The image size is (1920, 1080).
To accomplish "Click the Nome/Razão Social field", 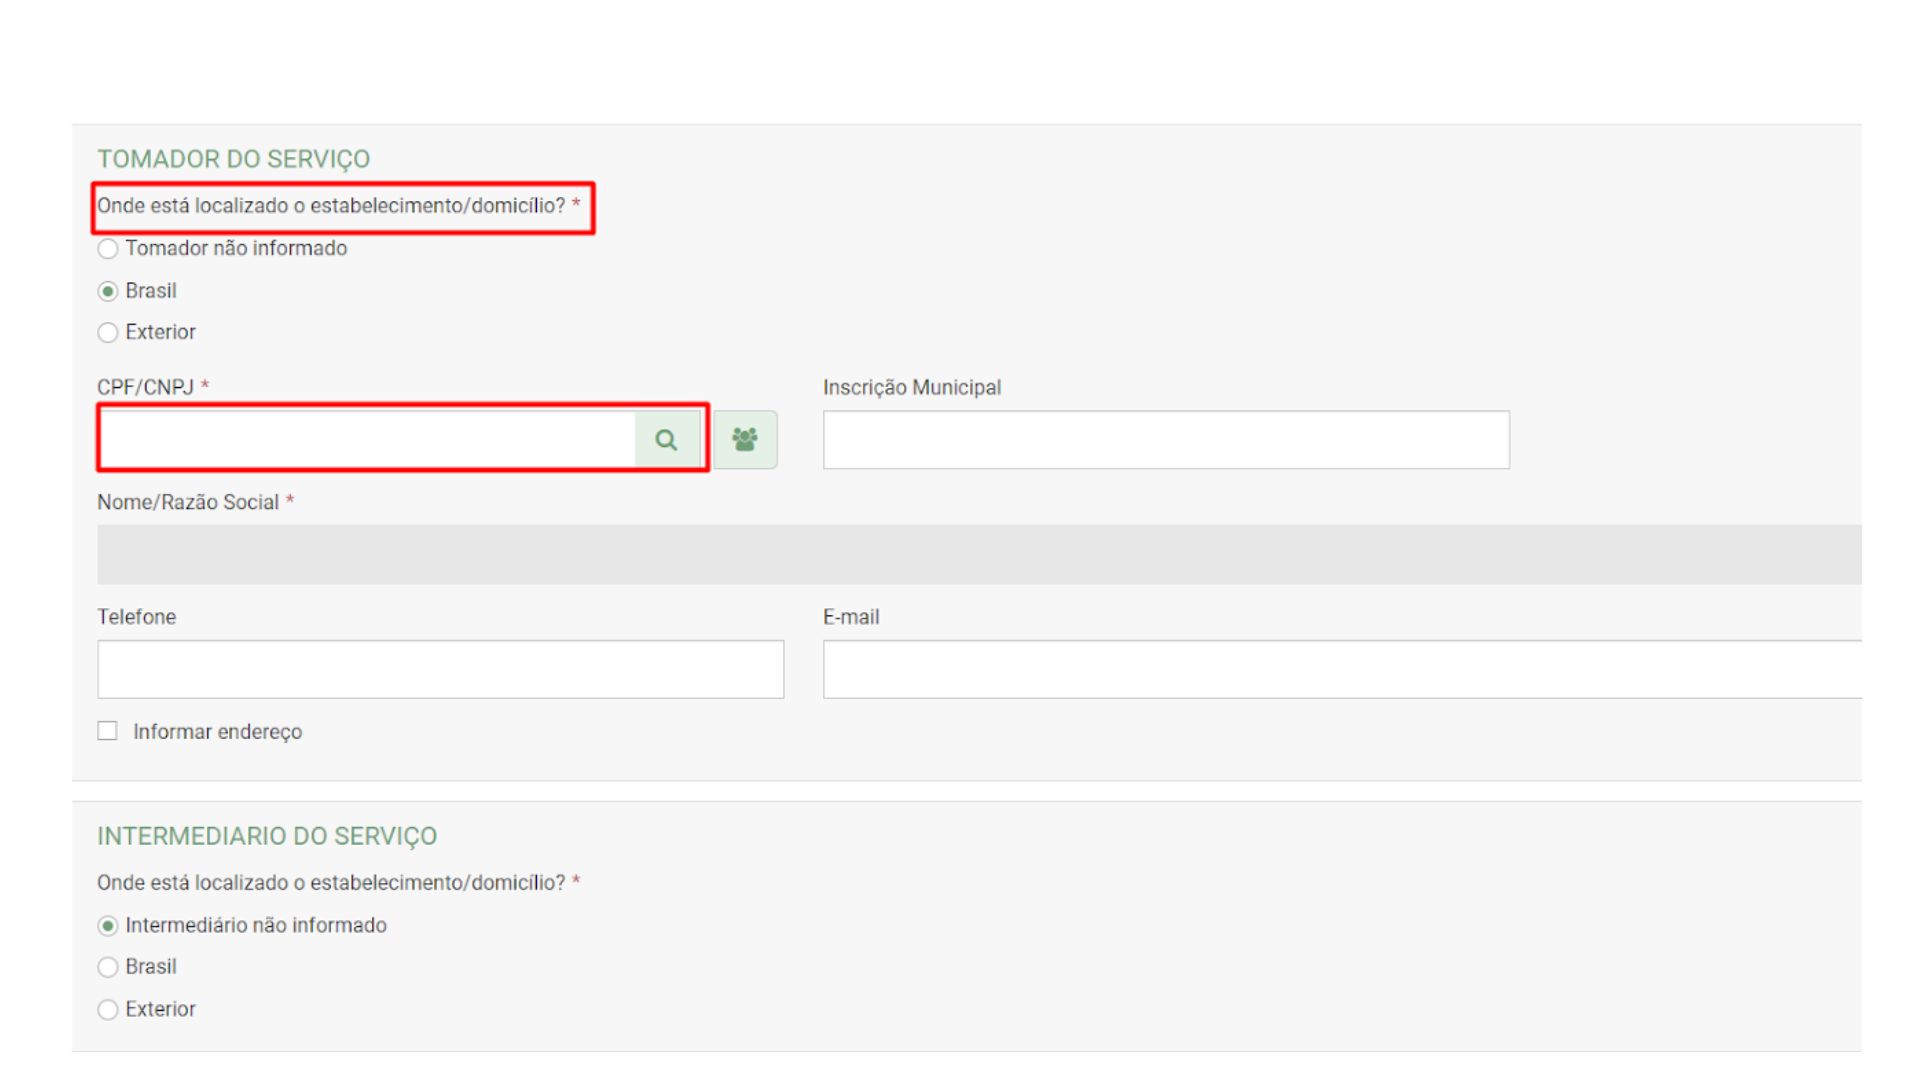I will pyautogui.click(x=978, y=554).
